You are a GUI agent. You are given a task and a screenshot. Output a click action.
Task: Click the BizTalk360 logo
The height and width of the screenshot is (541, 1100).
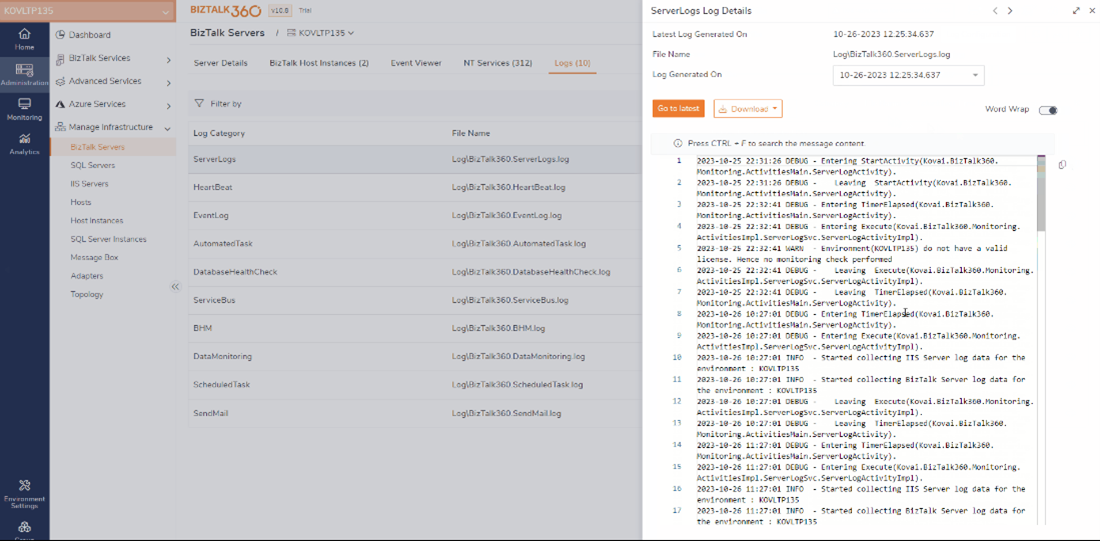(225, 11)
